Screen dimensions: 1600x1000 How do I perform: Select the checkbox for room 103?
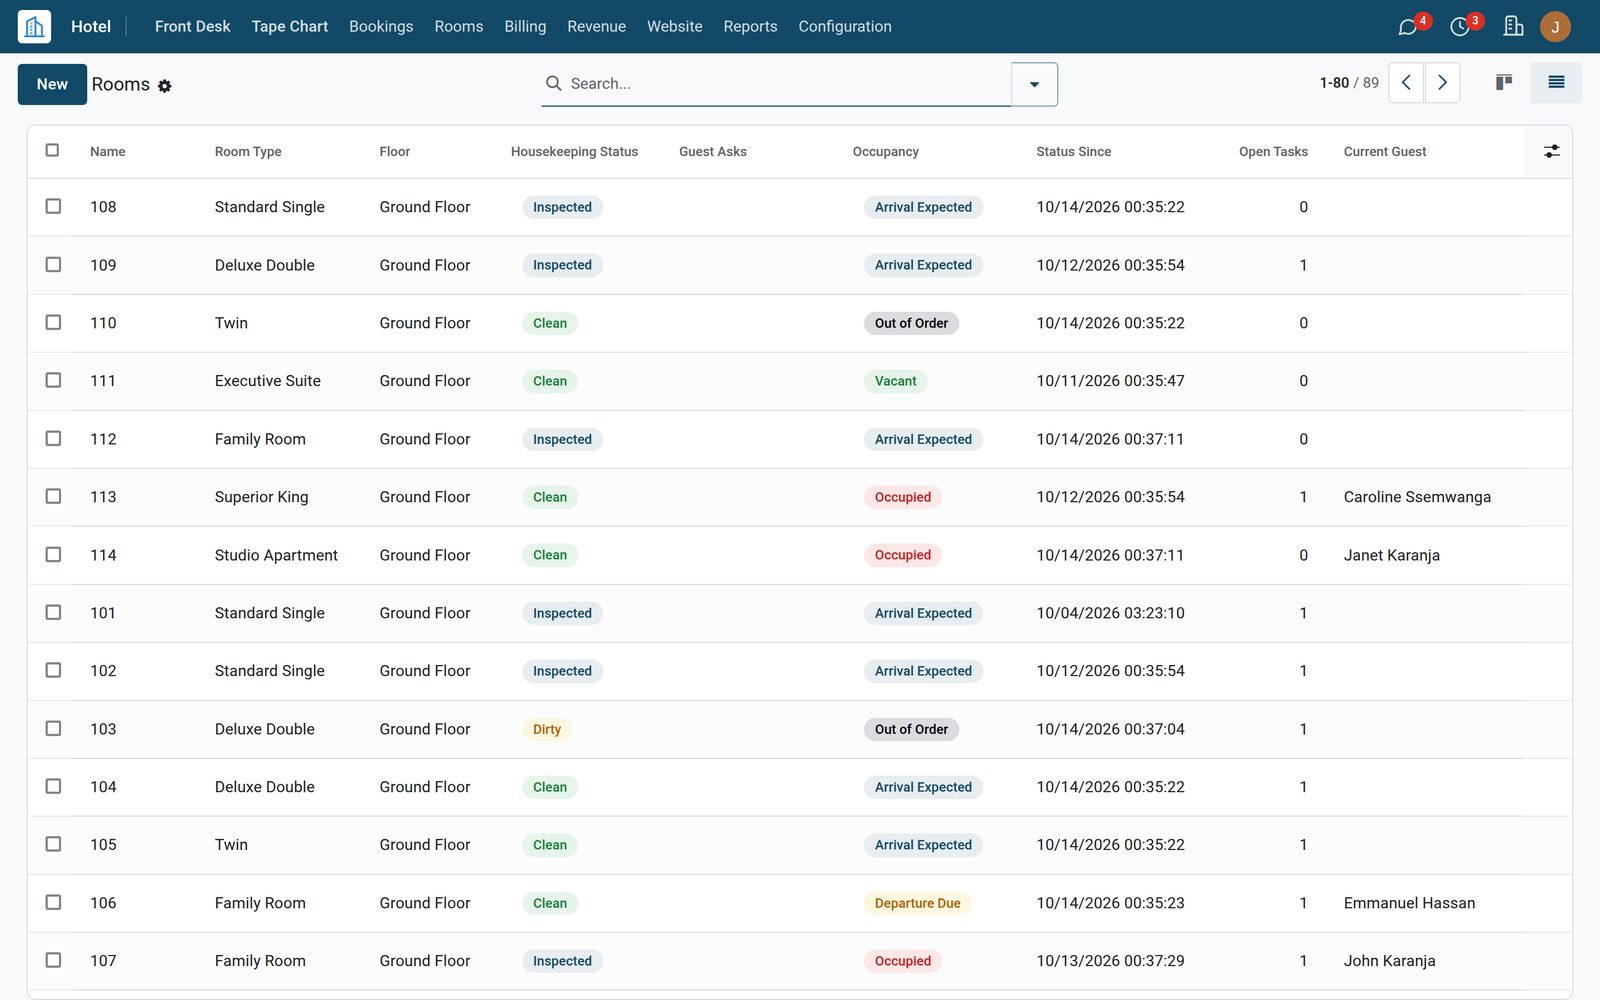point(53,728)
